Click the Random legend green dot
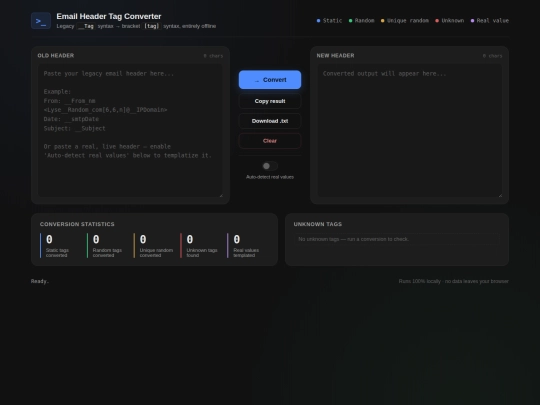Image resolution: width=540 pixels, height=405 pixels. coord(350,21)
